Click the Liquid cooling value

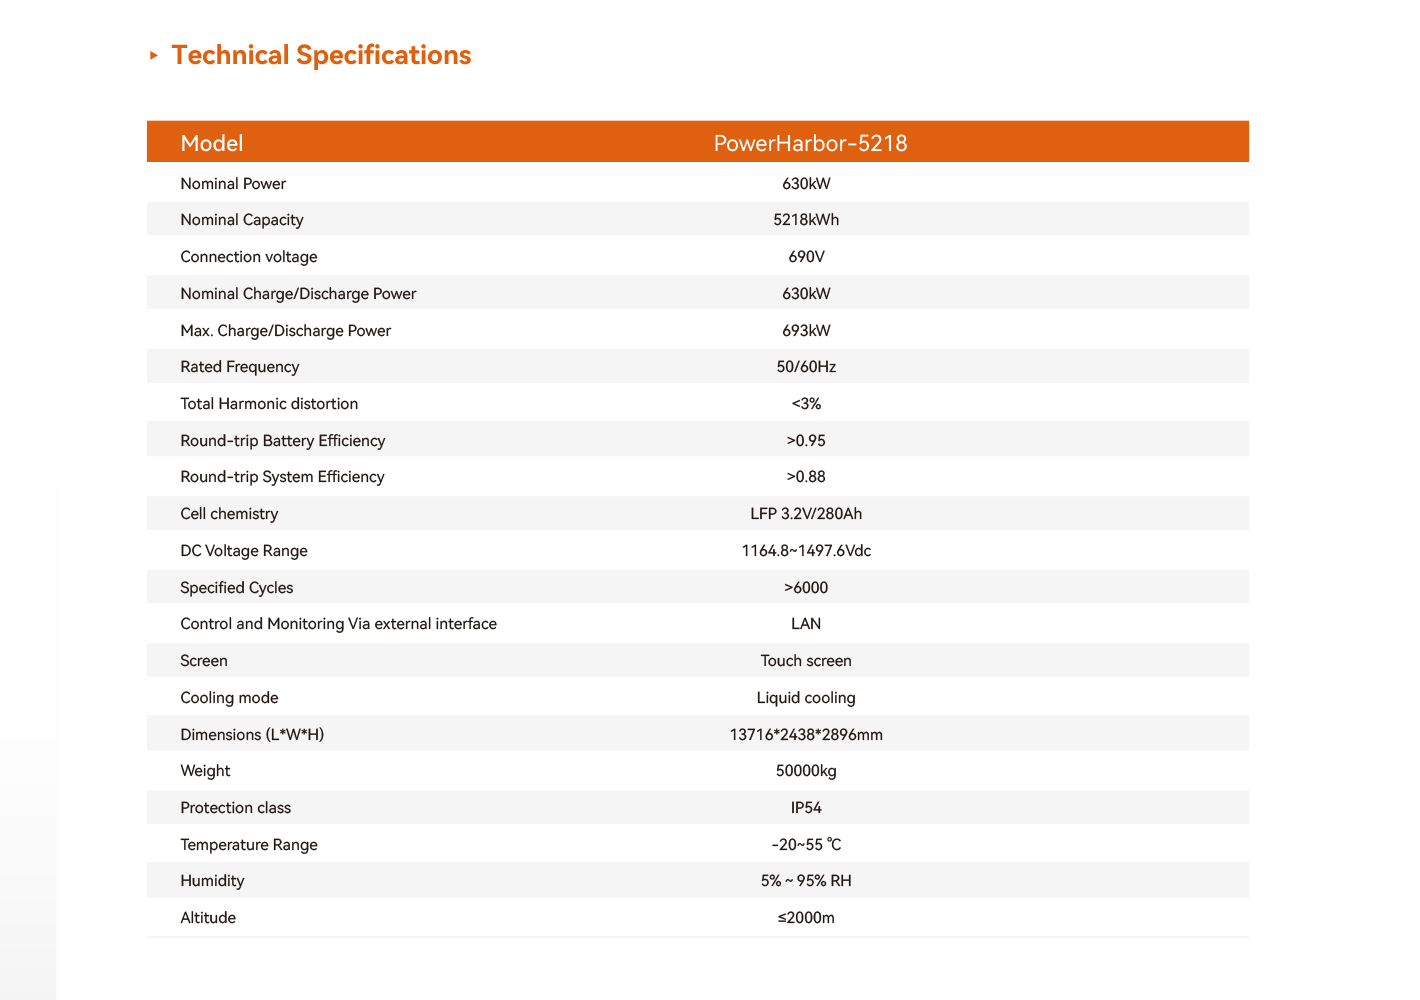point(806,698)
